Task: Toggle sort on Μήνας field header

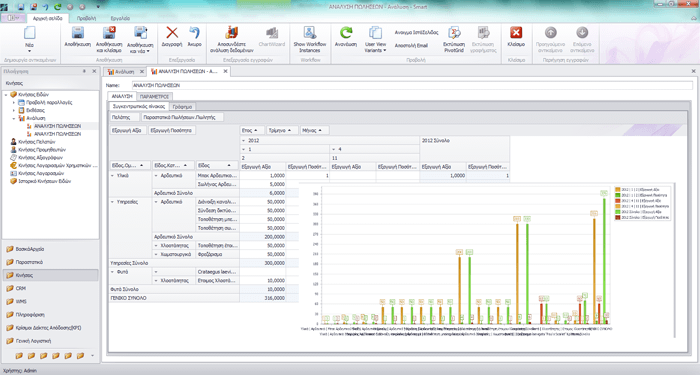Action: pos(314,130)
